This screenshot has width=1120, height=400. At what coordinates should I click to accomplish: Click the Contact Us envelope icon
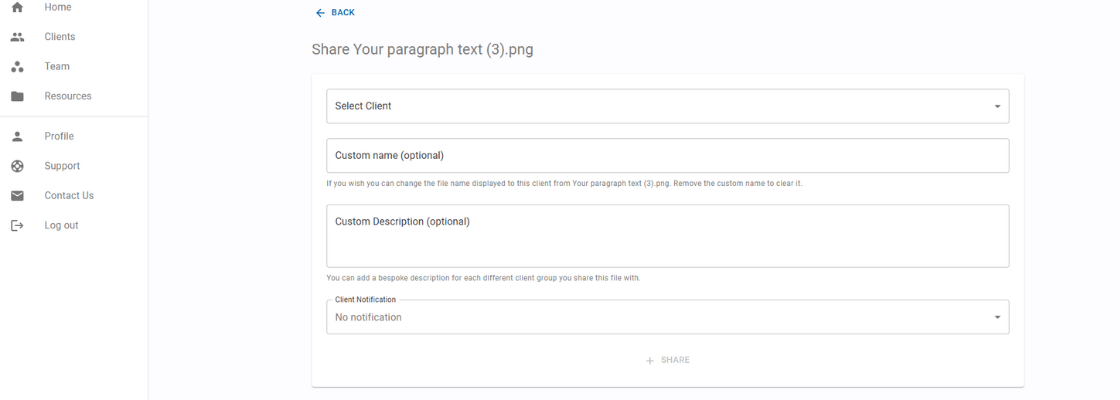(x=17, y=196)
